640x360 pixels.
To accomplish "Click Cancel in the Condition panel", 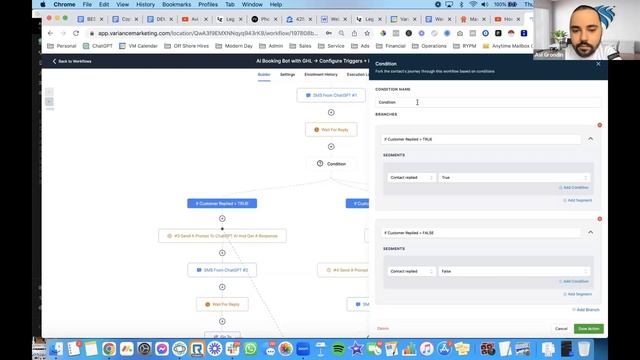I will point(561,329).
